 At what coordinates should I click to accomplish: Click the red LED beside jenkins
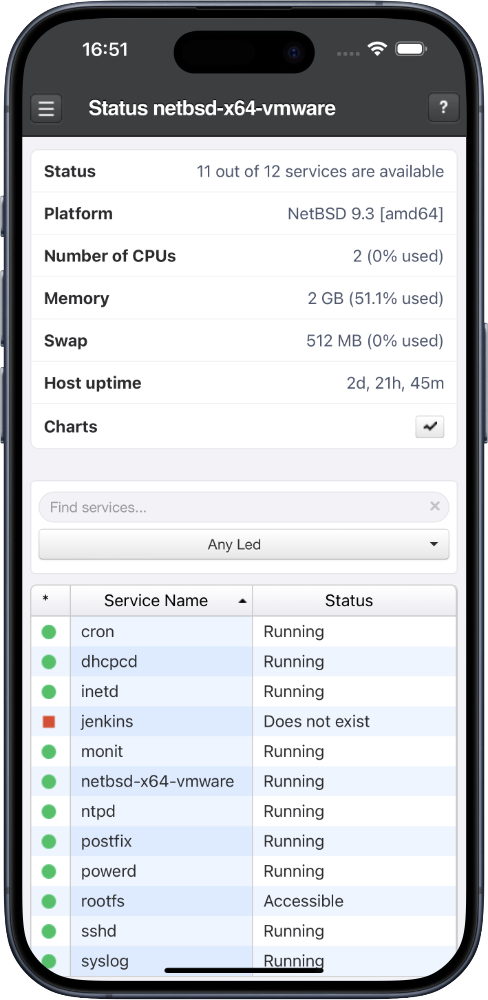pos(49,722)
